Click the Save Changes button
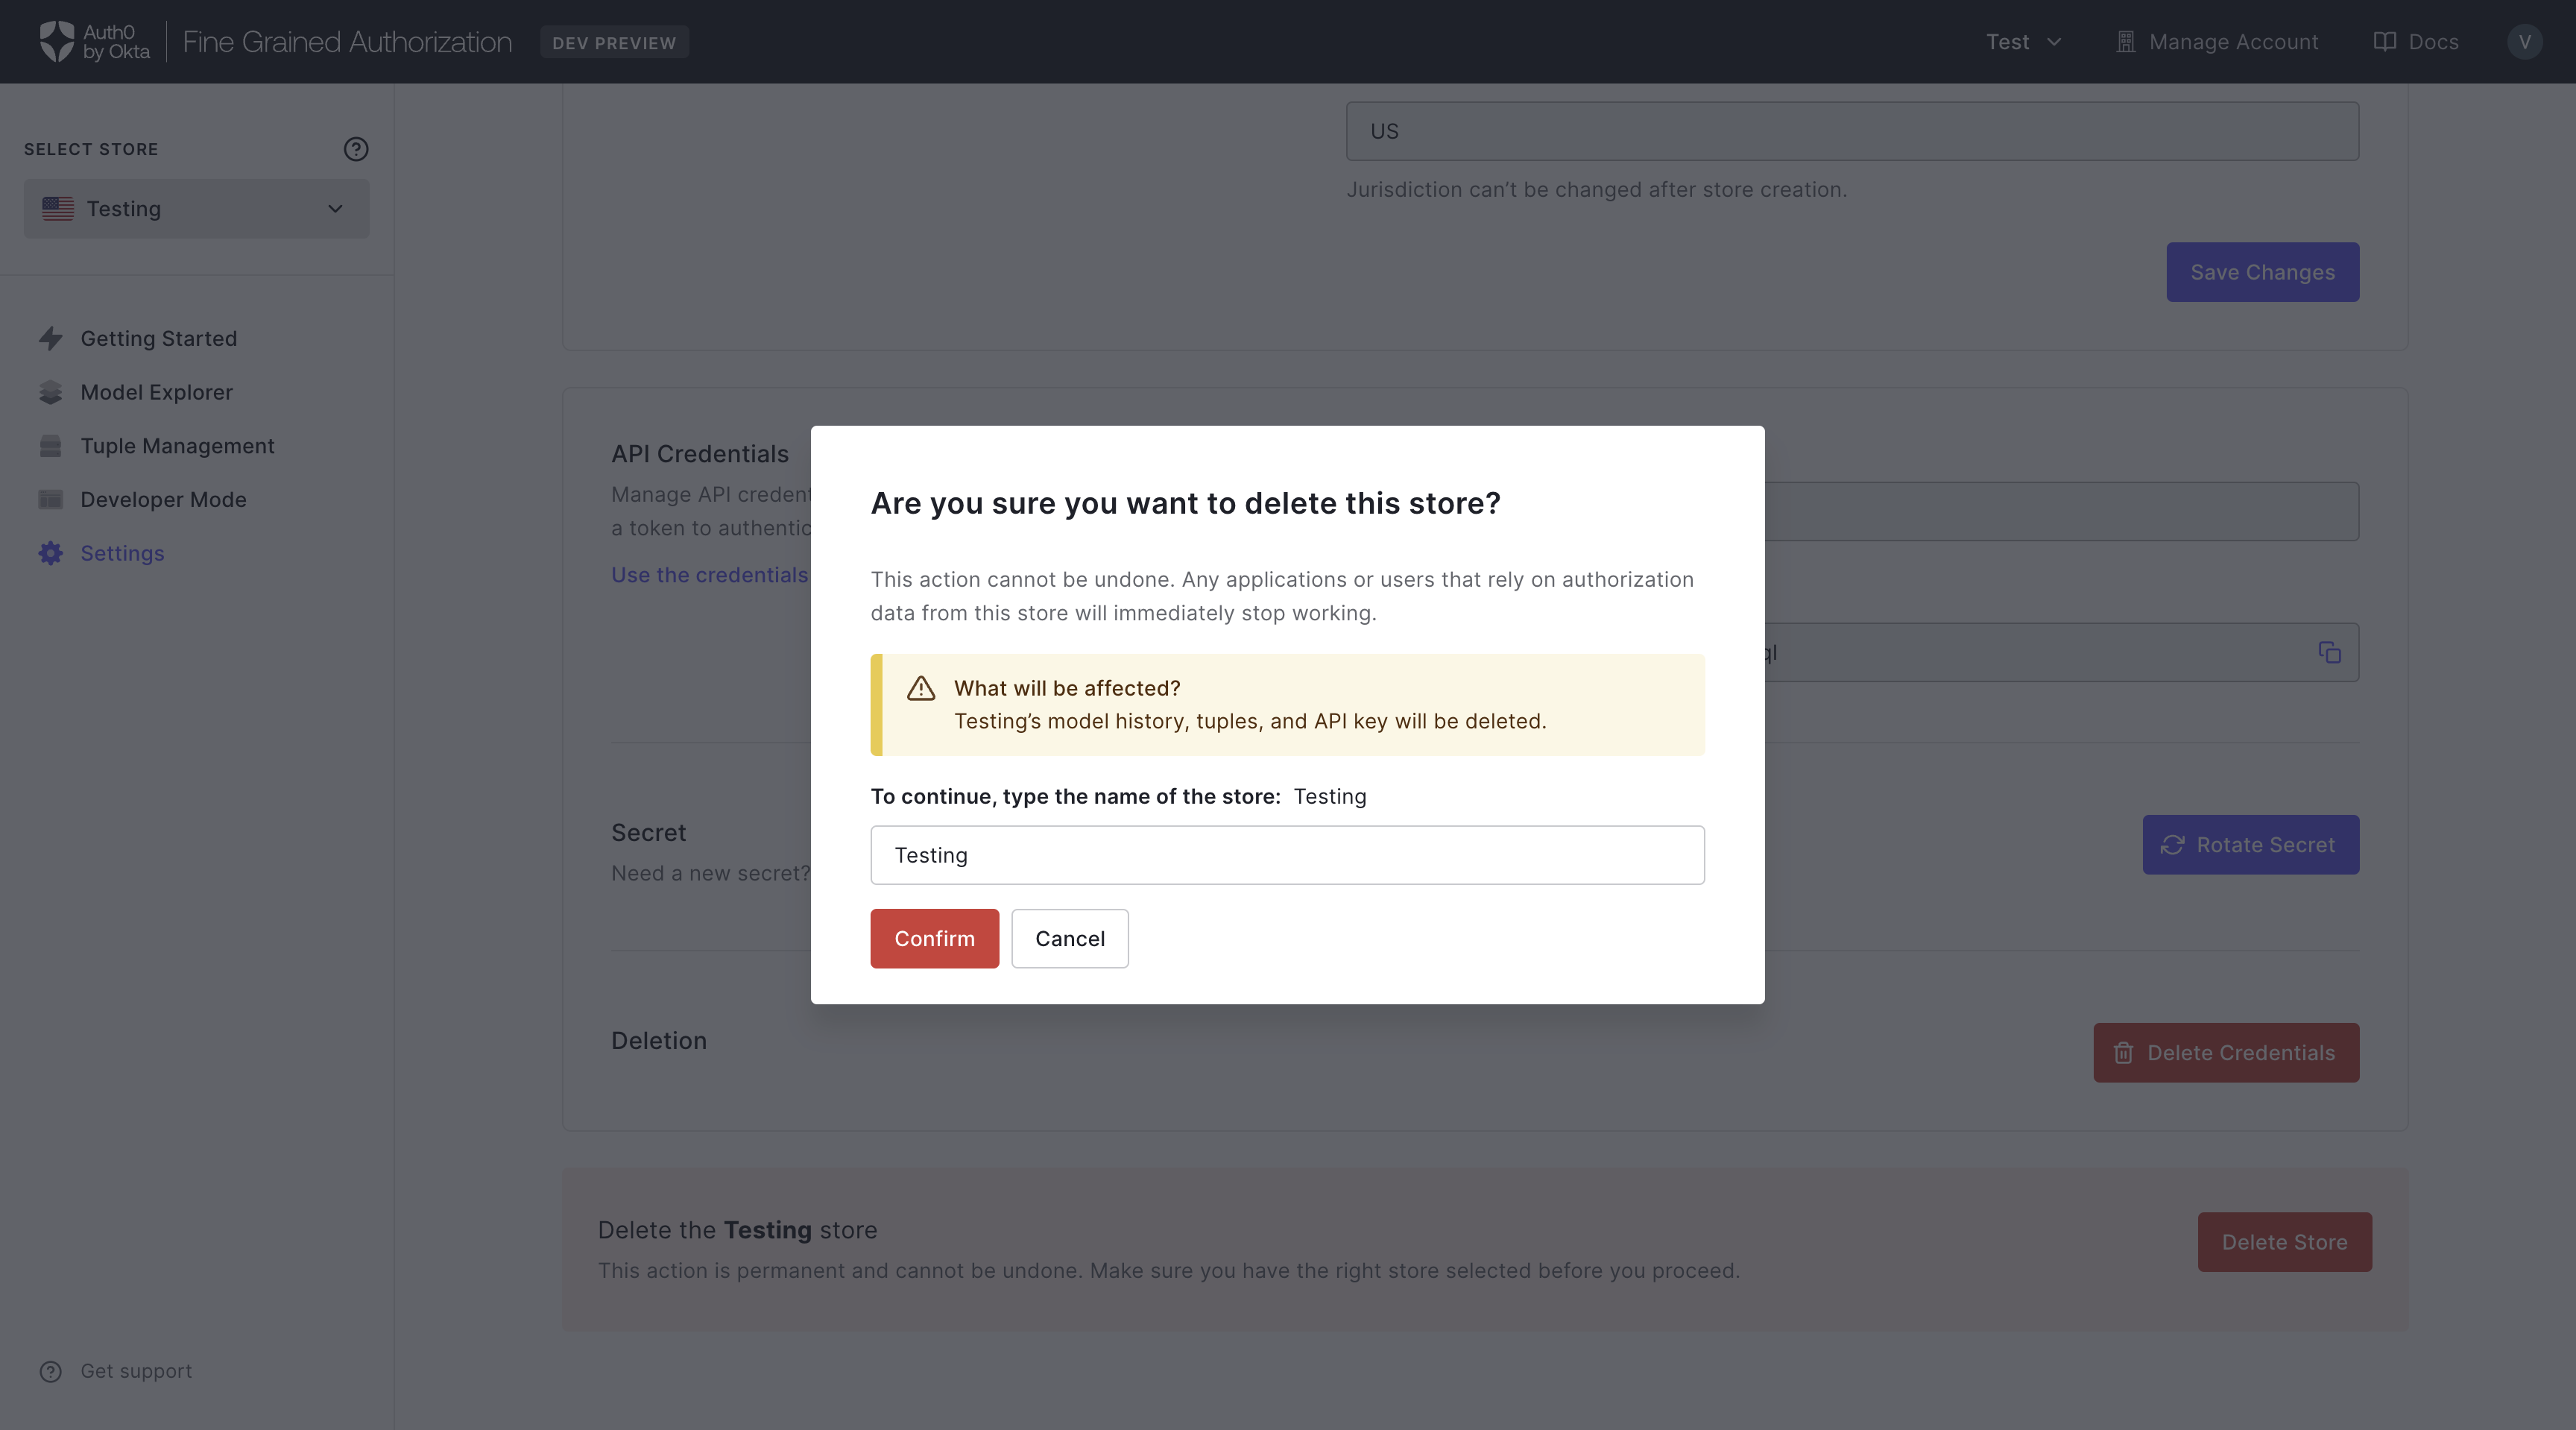2576x1430 pixels. click(x=2263, y=272)
